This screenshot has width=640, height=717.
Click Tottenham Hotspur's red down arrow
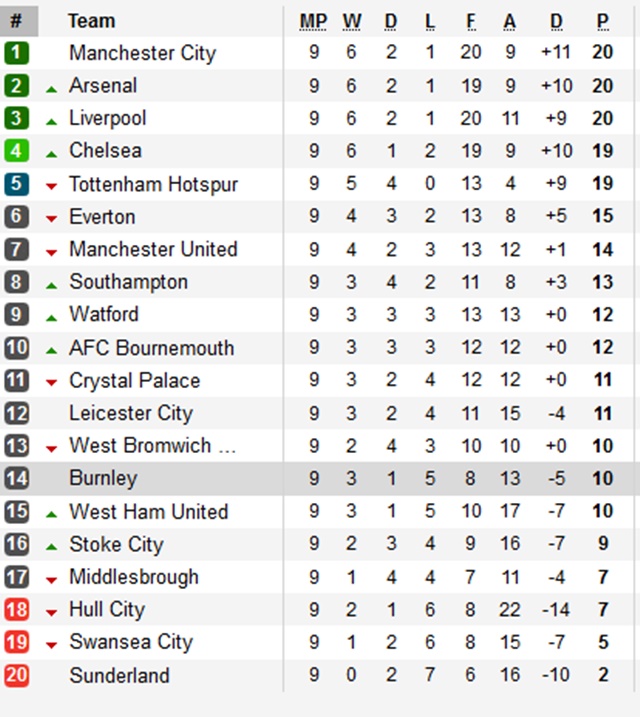click(51, 187)
